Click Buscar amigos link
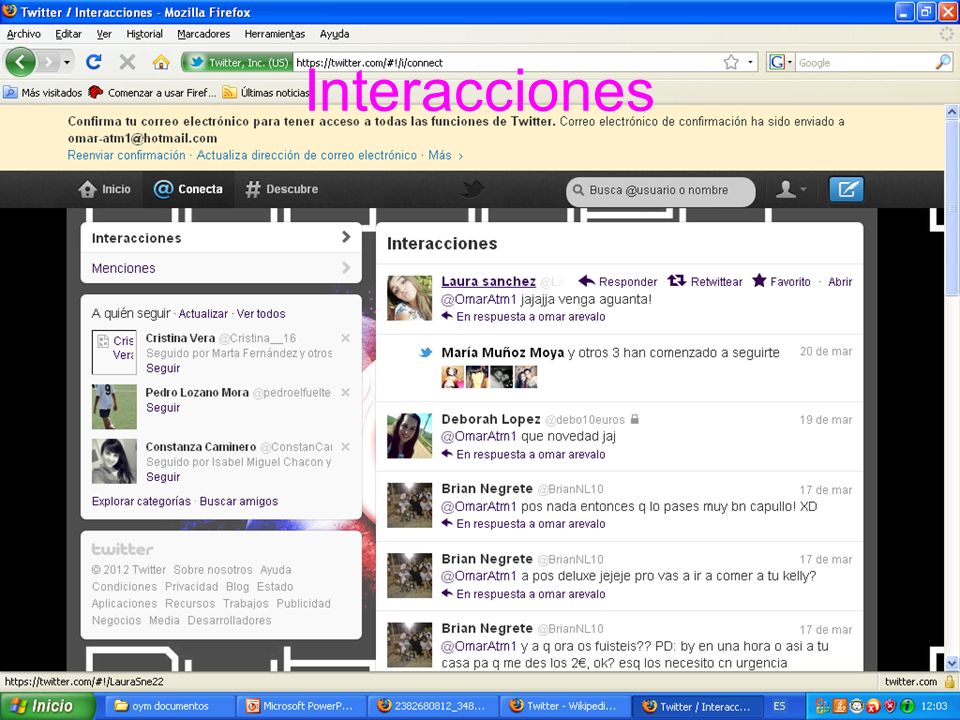This screenshot has width=960, height=720. coord(239,501)
